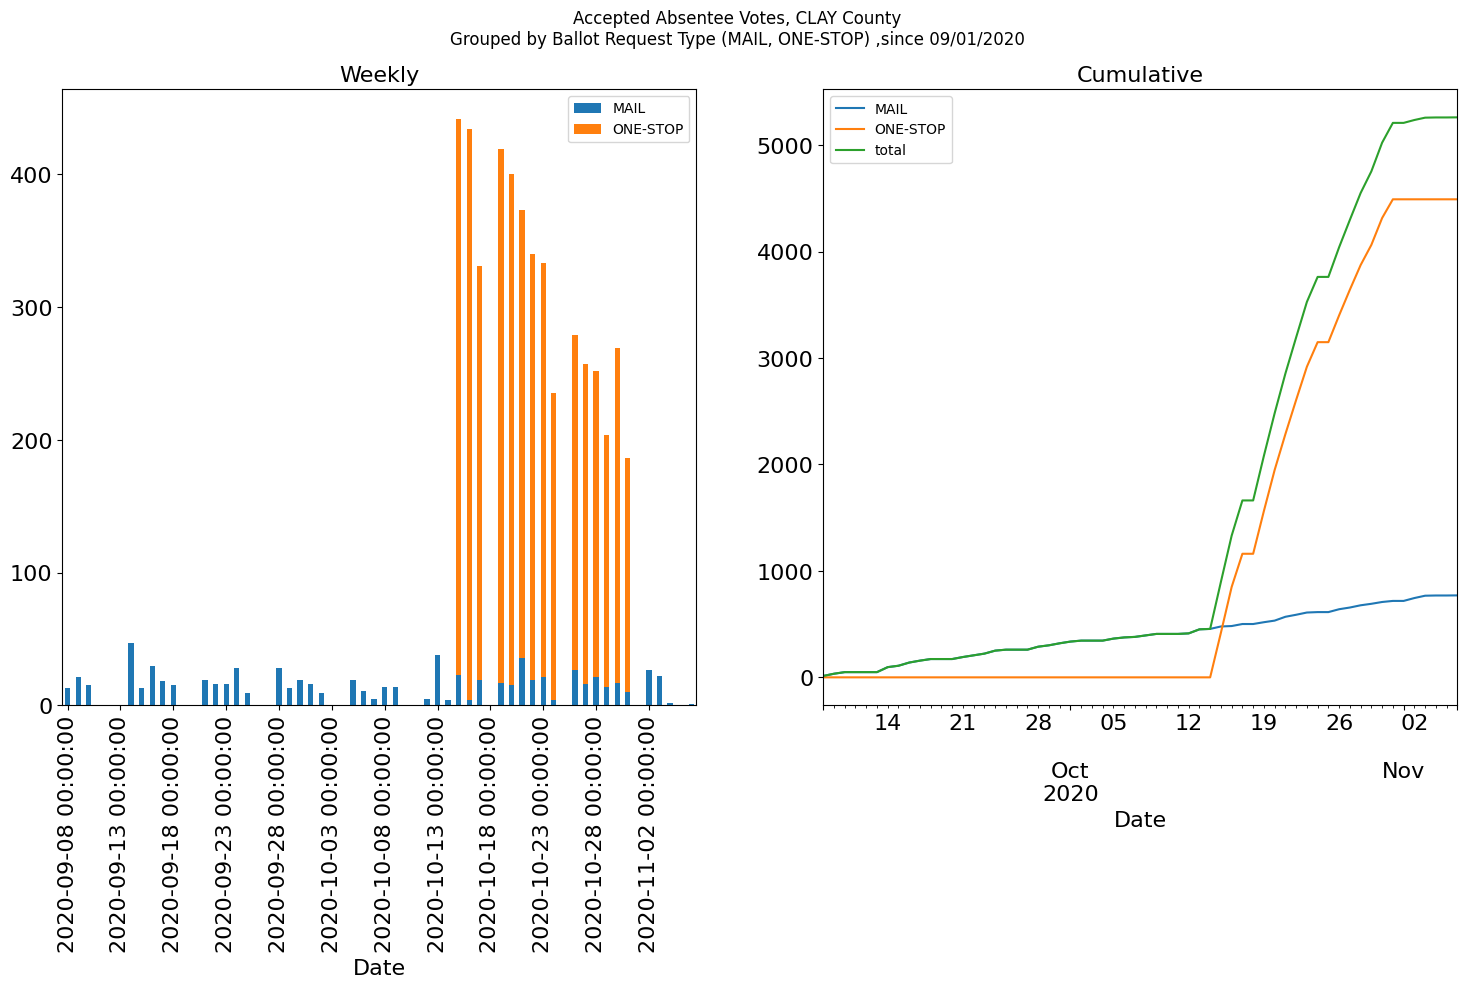Click x-axis date label 2020-10-28 00:00:00
The width and height of the screenshot is (1467, 988).
pos(595,834)
